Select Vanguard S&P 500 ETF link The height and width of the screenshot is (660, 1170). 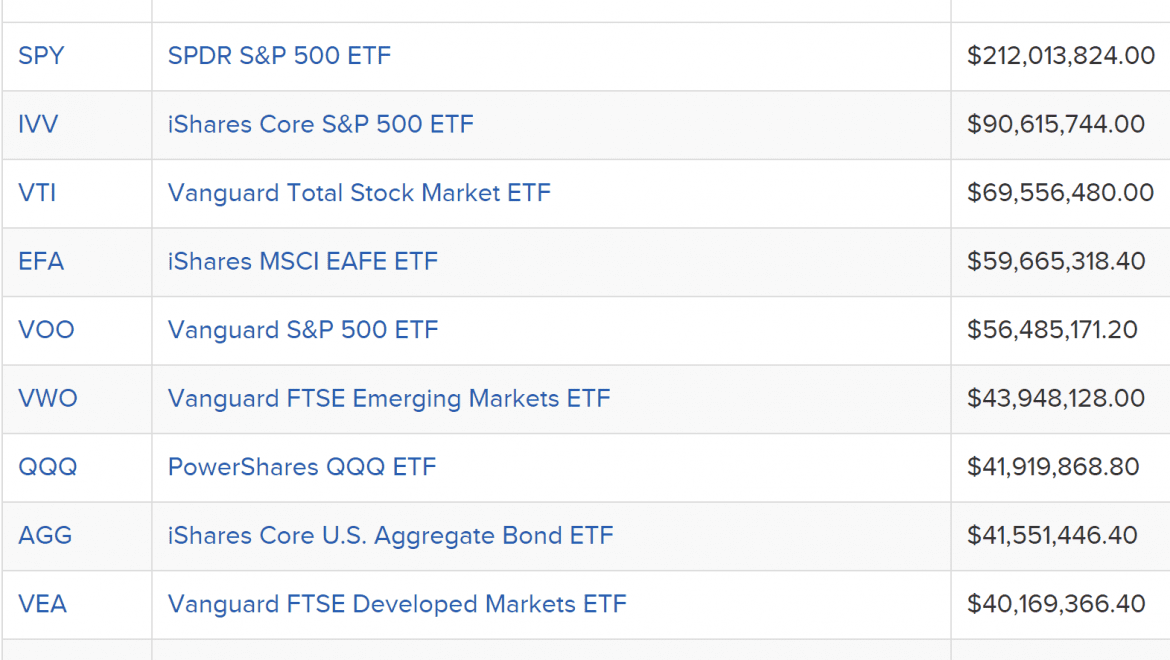click(303, 330)
